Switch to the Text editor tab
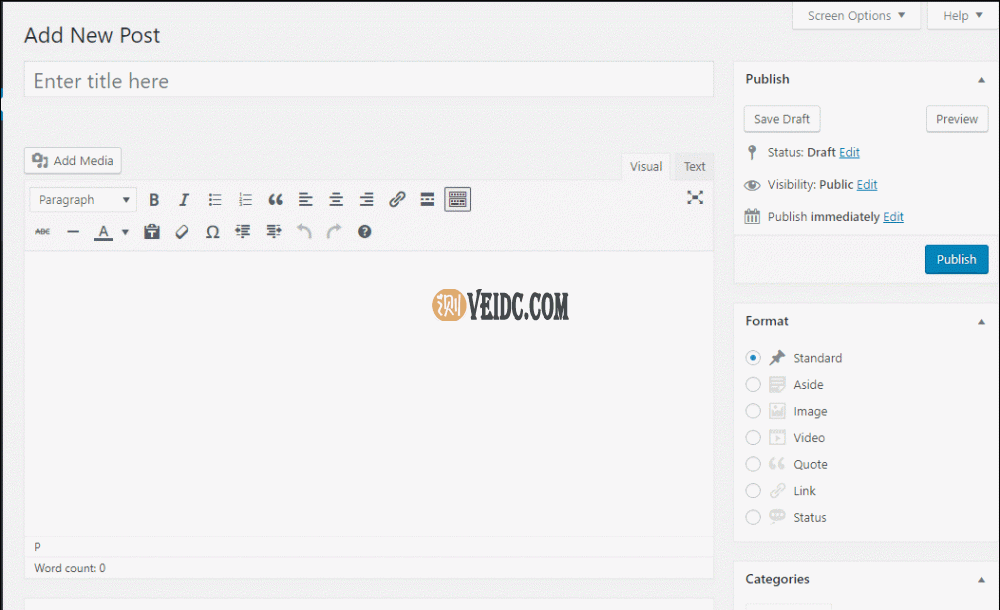Screen dimensions: 1000x610 coord(694,167)
